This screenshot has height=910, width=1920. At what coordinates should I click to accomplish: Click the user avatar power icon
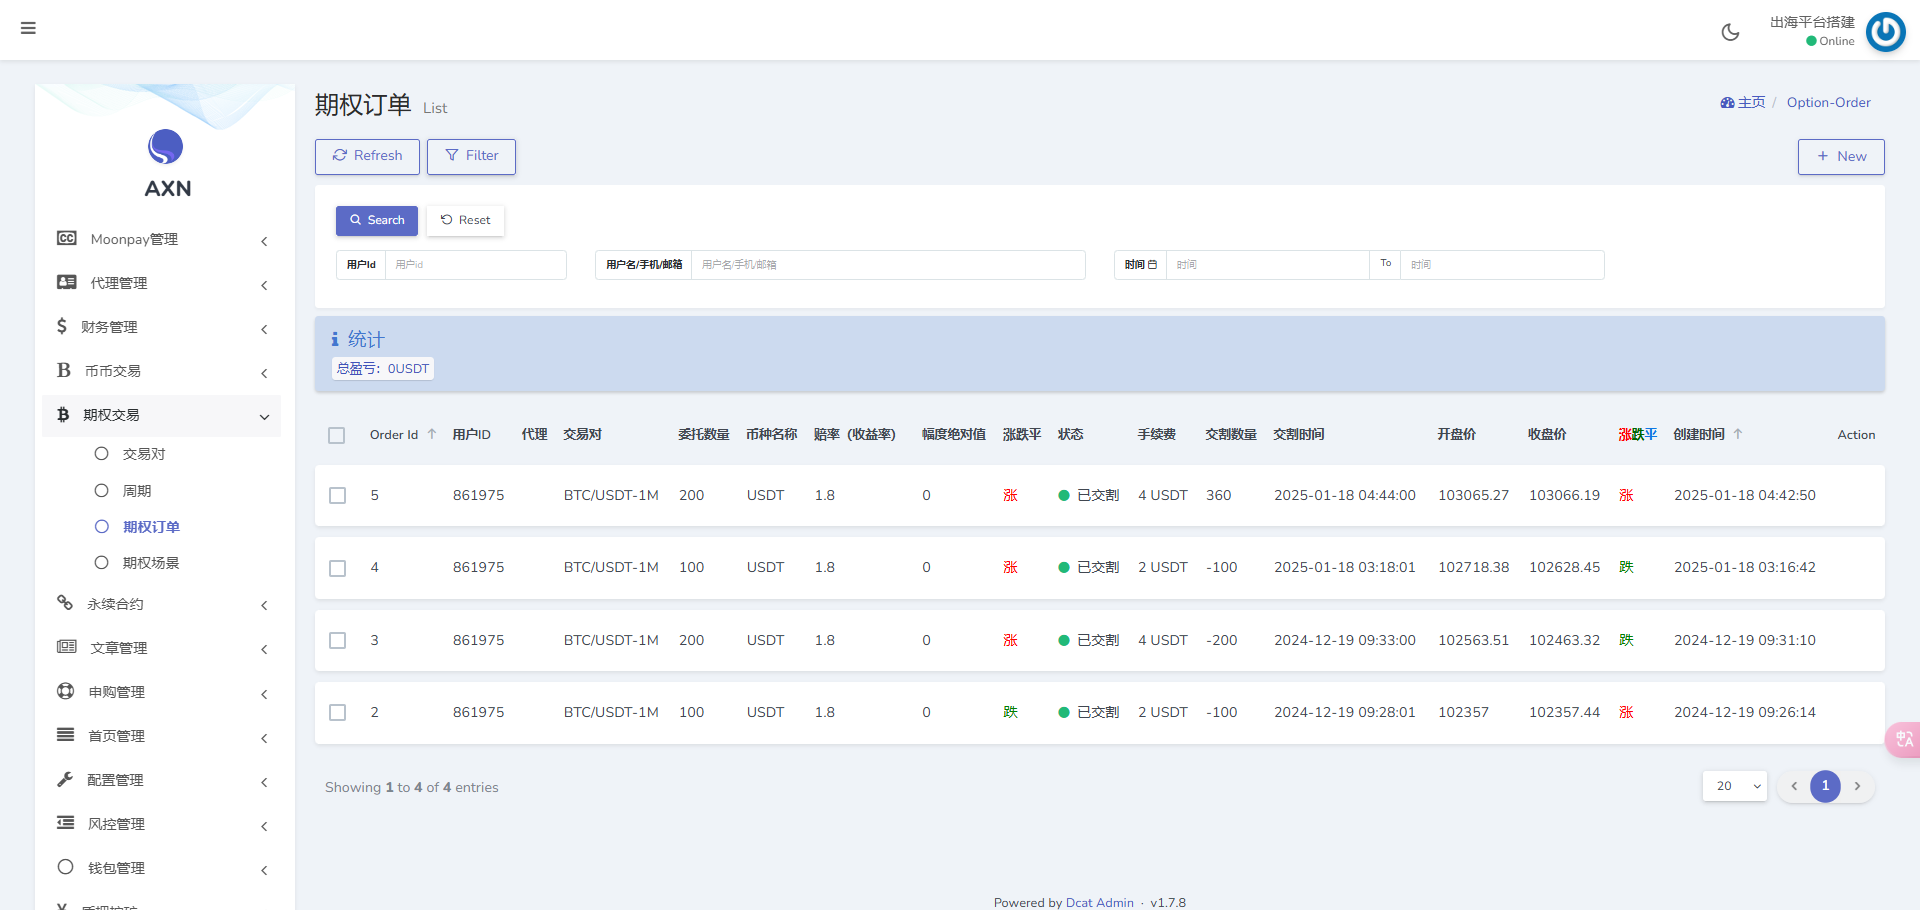1885,32
